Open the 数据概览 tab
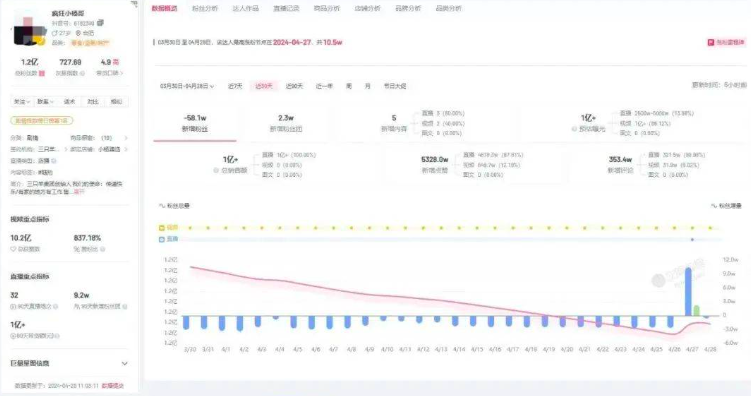 coord(164,9)
